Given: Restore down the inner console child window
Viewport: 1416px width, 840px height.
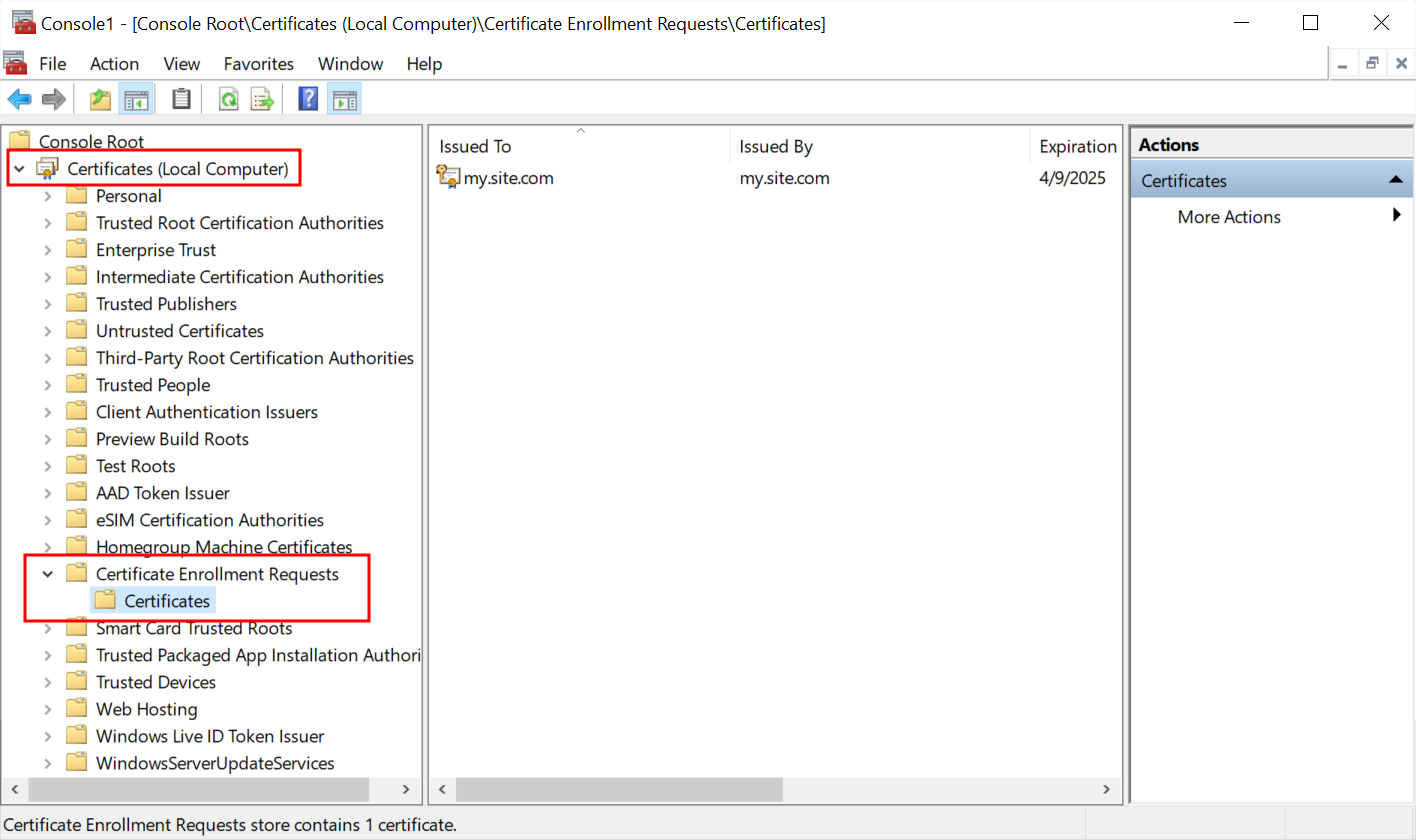Looking at the screenshot, I should tap(1372, 63).
